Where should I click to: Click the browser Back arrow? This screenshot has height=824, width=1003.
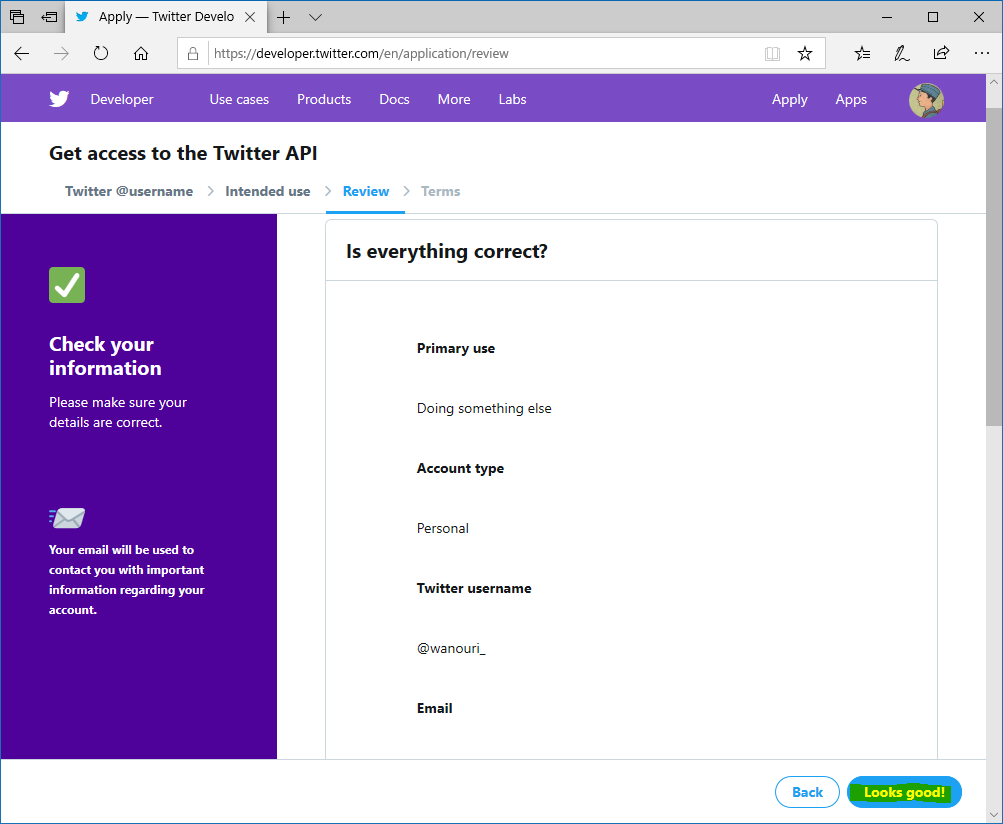22,54
